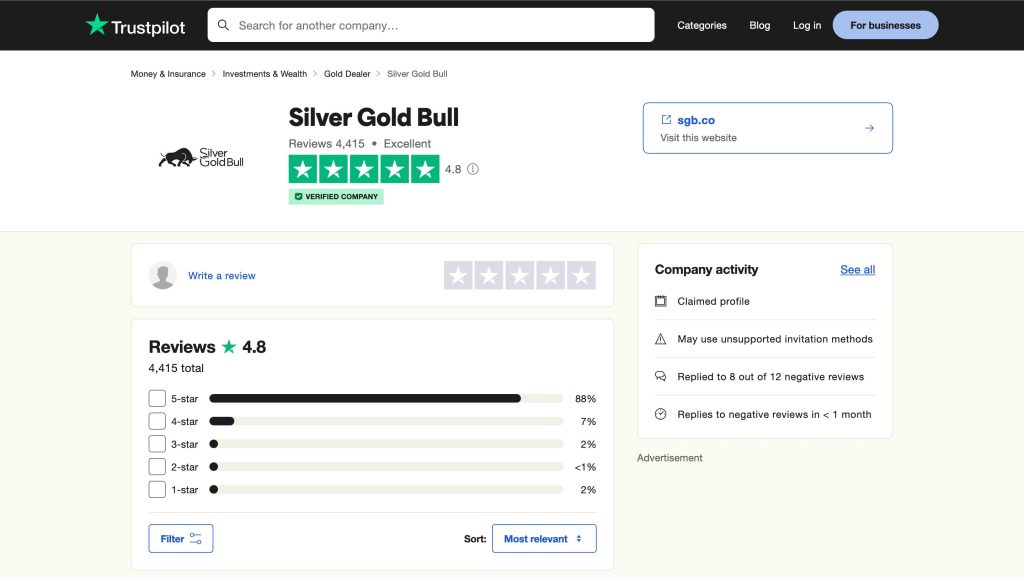This screenshot has width=1024, height=579.
Task: Click the For businesses button
Action: (885, 25)
